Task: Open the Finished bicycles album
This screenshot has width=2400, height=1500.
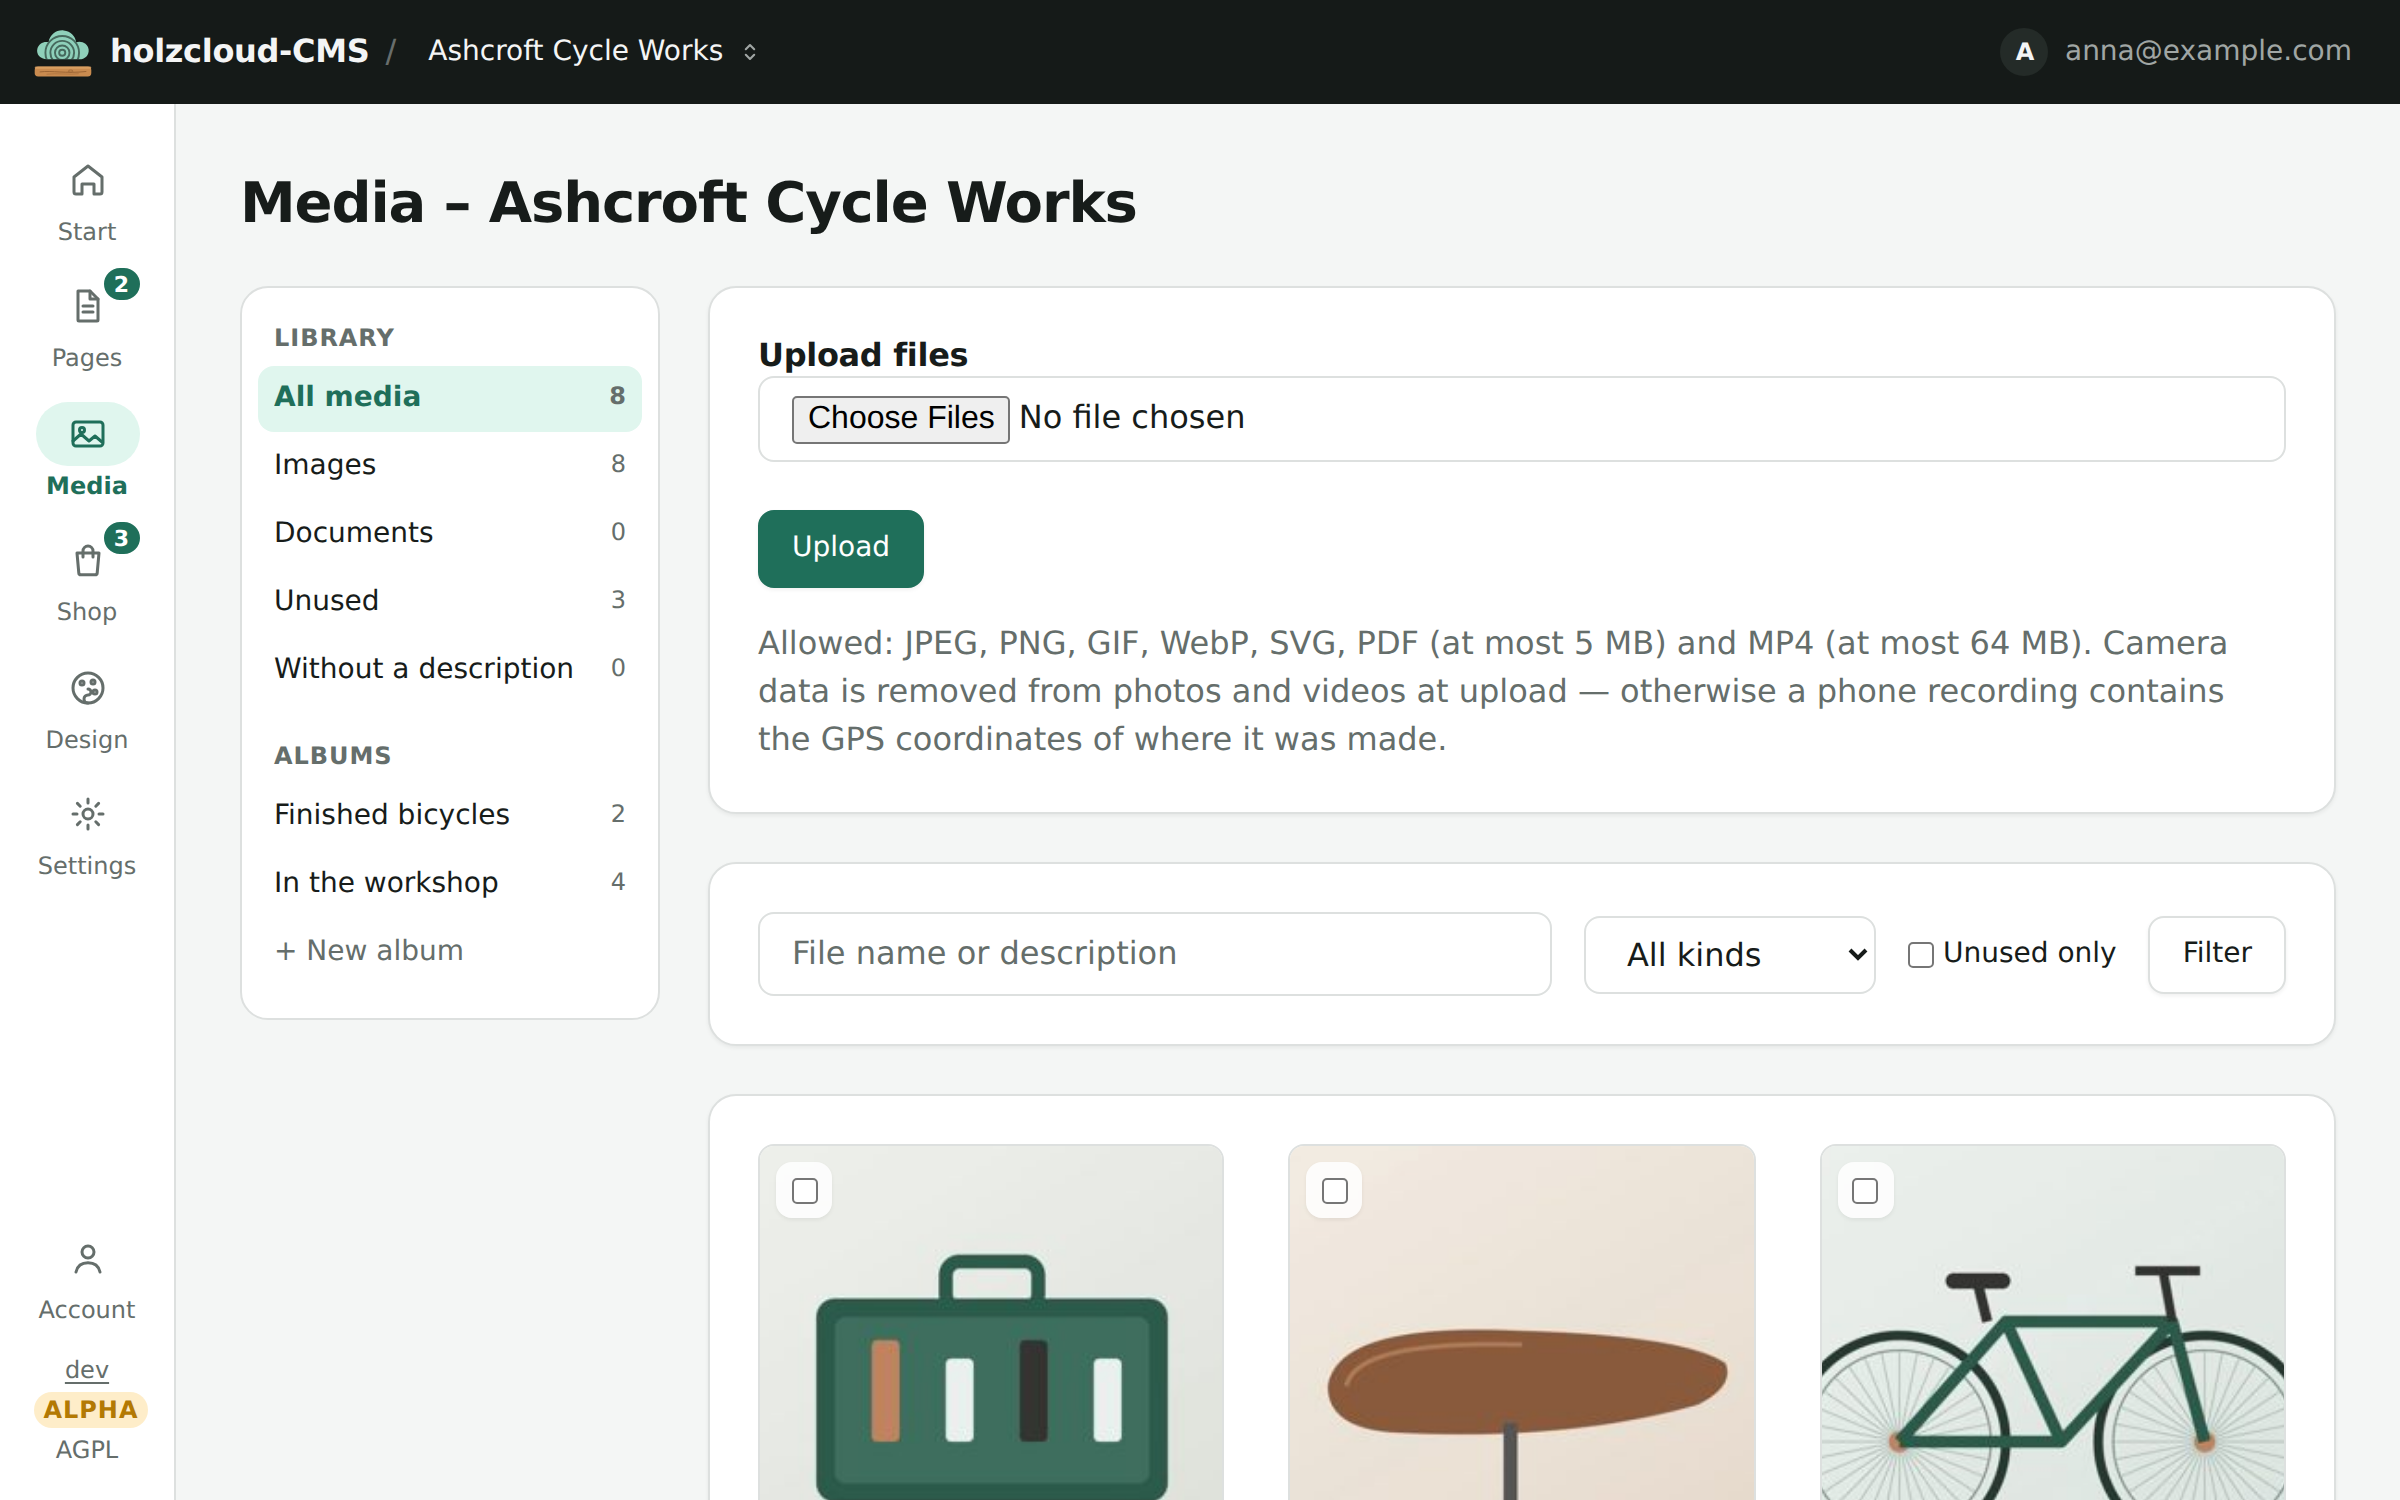Action: pos(449,814)
